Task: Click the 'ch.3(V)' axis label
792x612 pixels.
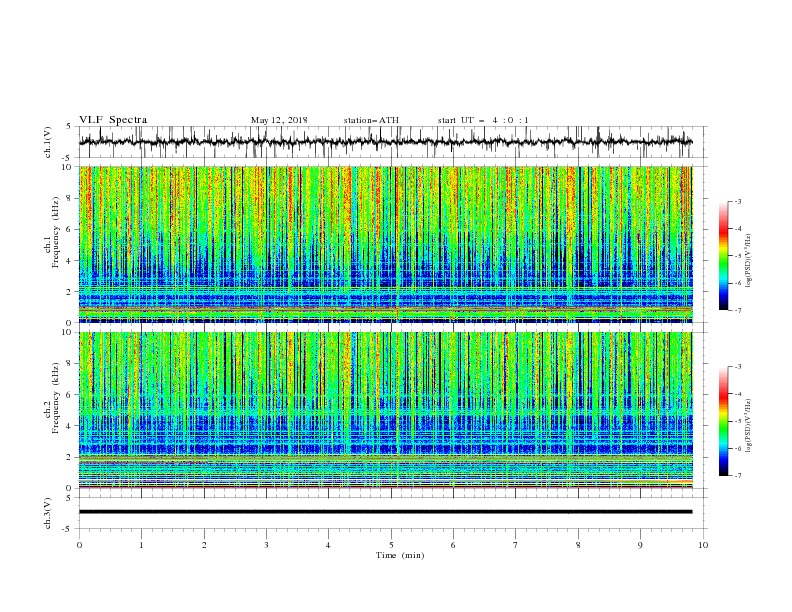Action: click(x=48, y=513)
